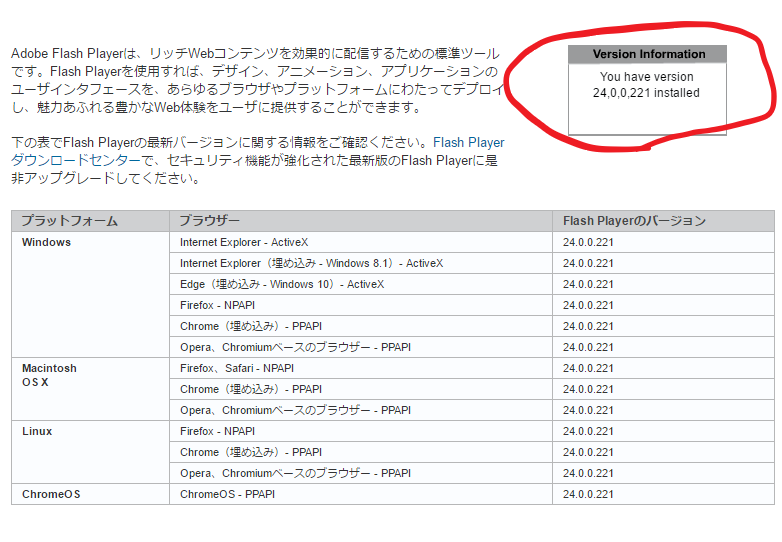This screenshot has width=782, height=542.
Task: Click Chrome（埋め込み）- PPAPI under Macintosh
Action: 361,389
